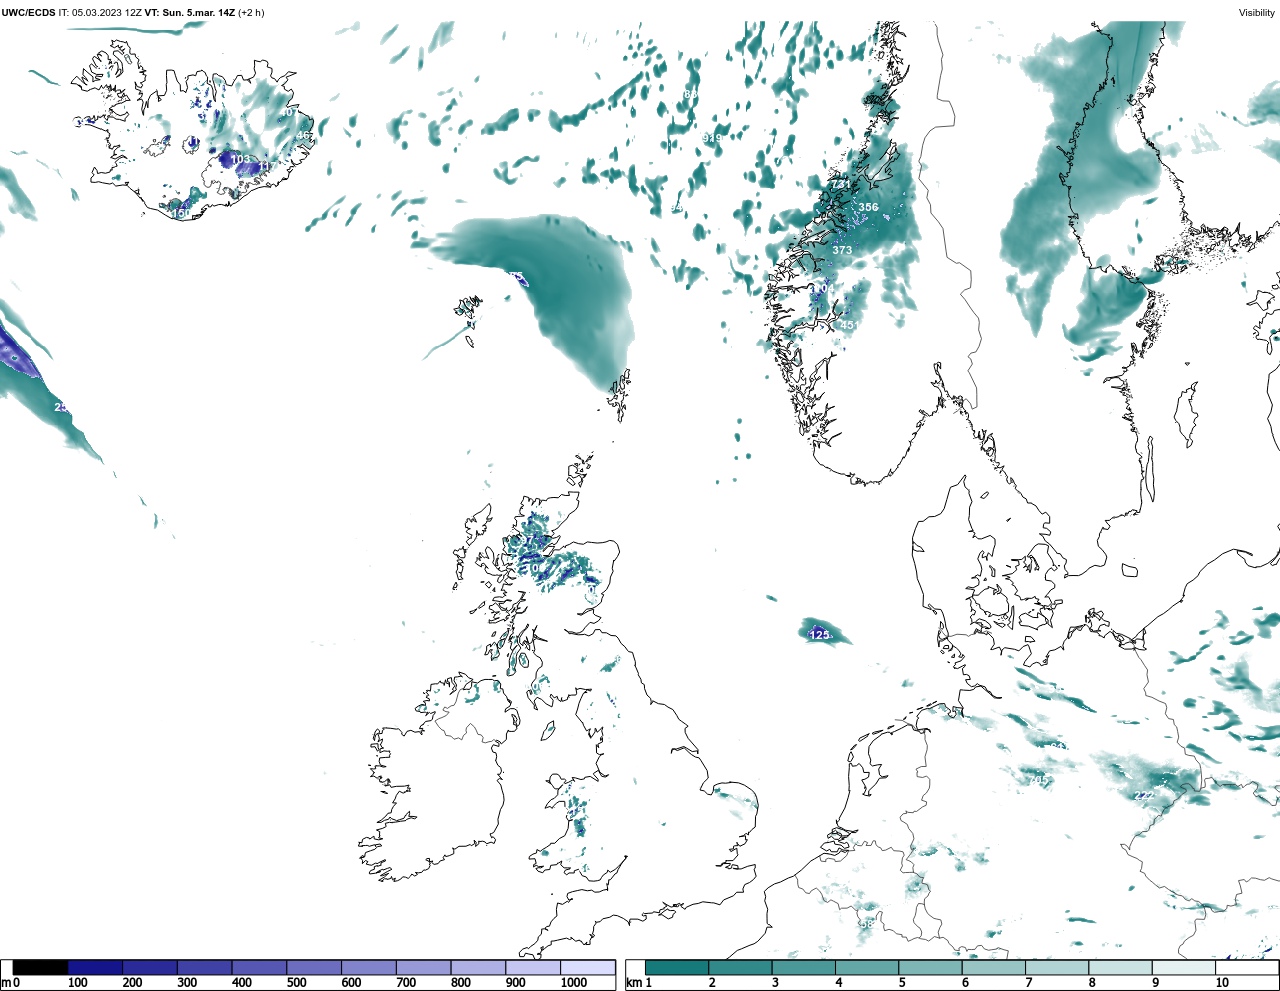Click the 900–1000 m pale legend swatch

[532, 967]
